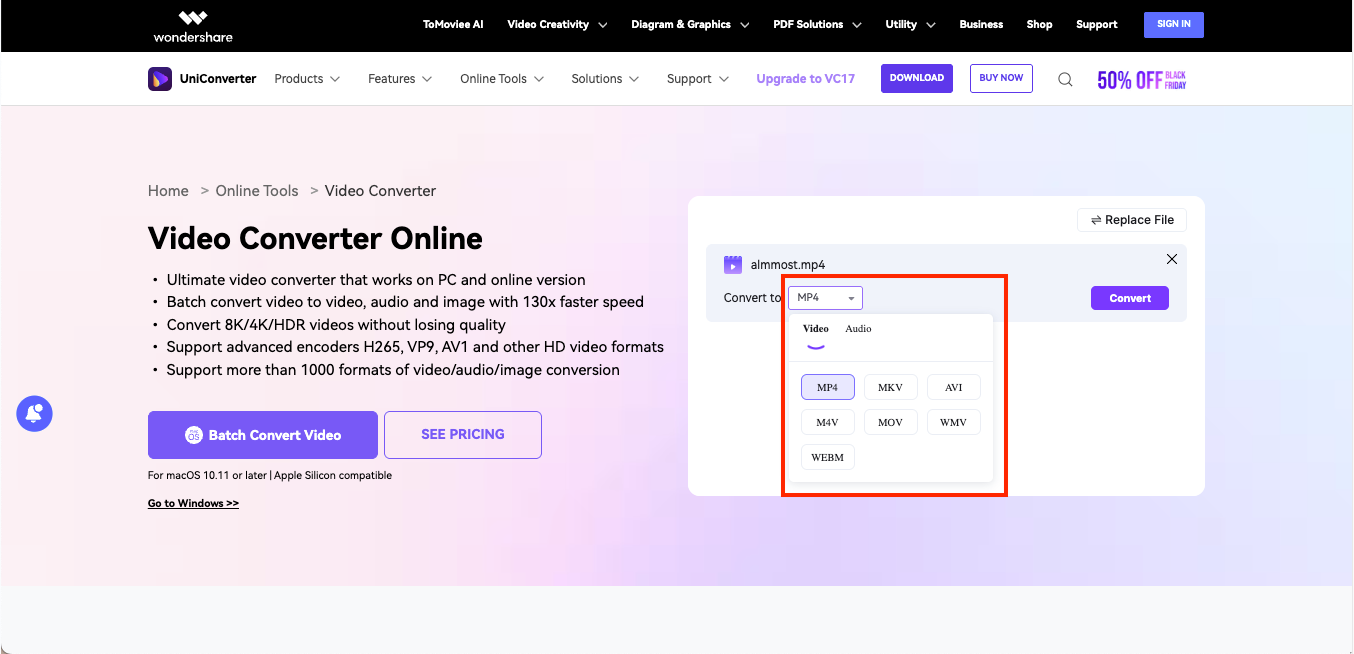Image resolution: width=1354 pixels, height=654 pixels.
Task: Select MKV as the output format
Action: coord(890,386)
